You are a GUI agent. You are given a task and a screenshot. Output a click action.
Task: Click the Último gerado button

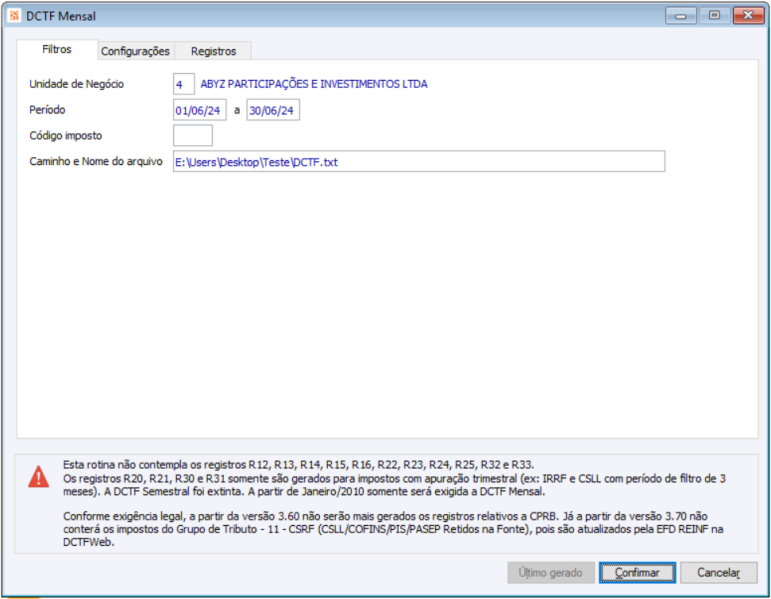coord(551,572)
